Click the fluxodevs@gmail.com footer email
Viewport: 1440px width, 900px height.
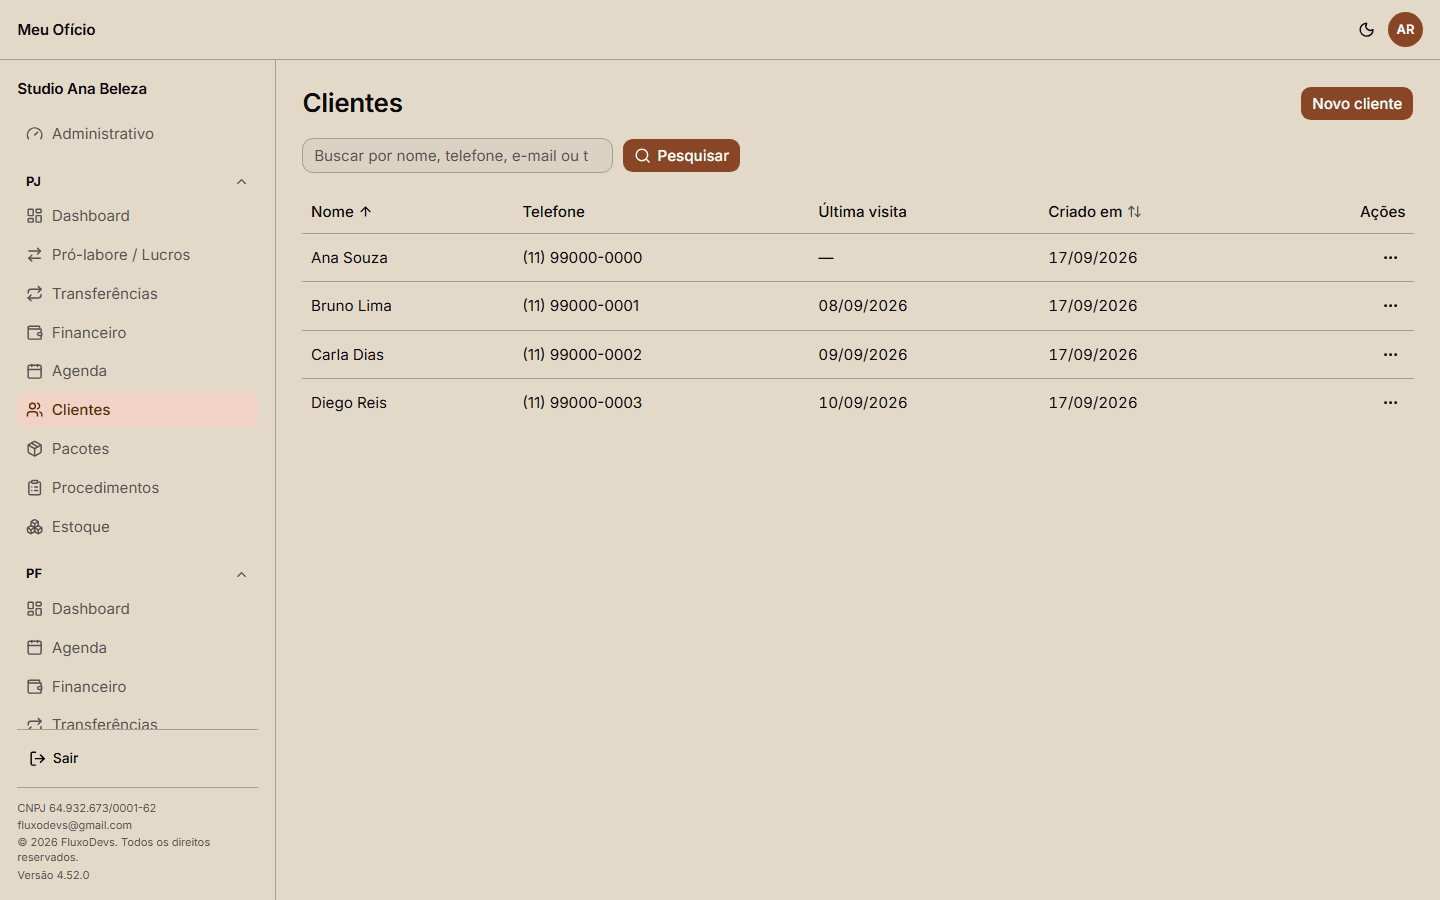tap(75, 825)
